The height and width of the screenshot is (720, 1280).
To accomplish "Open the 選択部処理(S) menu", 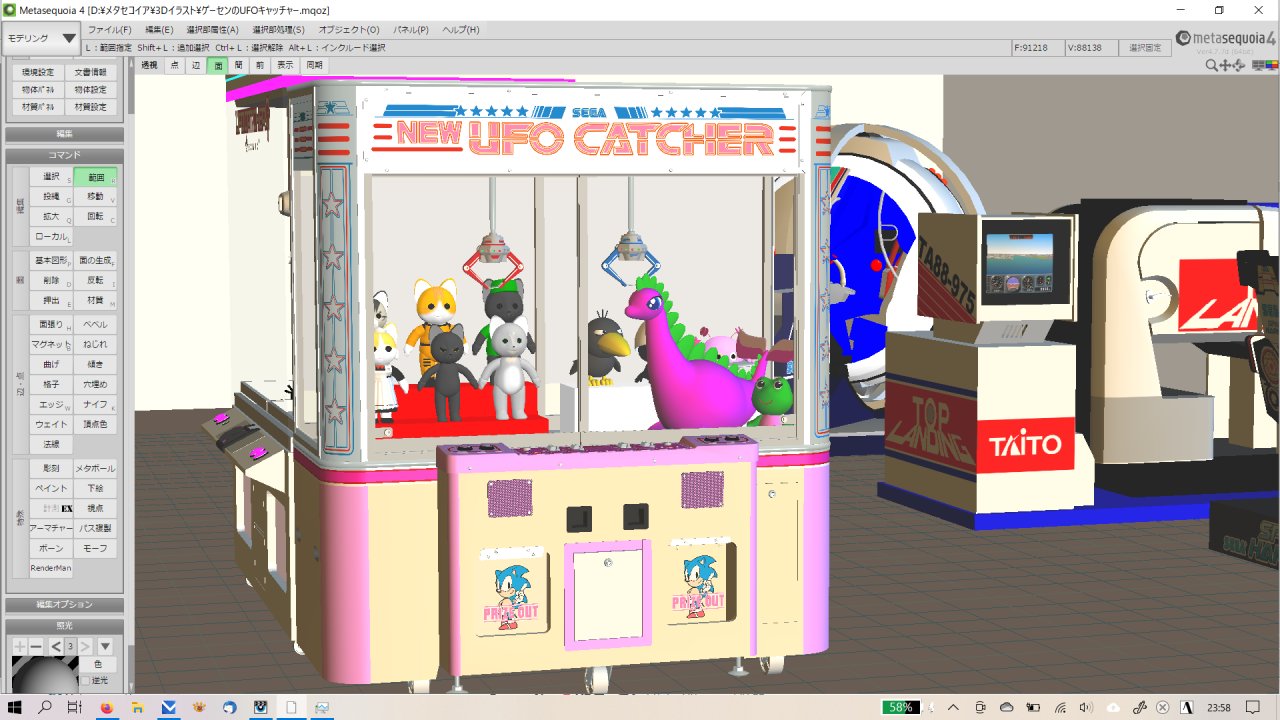I will 278,30.
